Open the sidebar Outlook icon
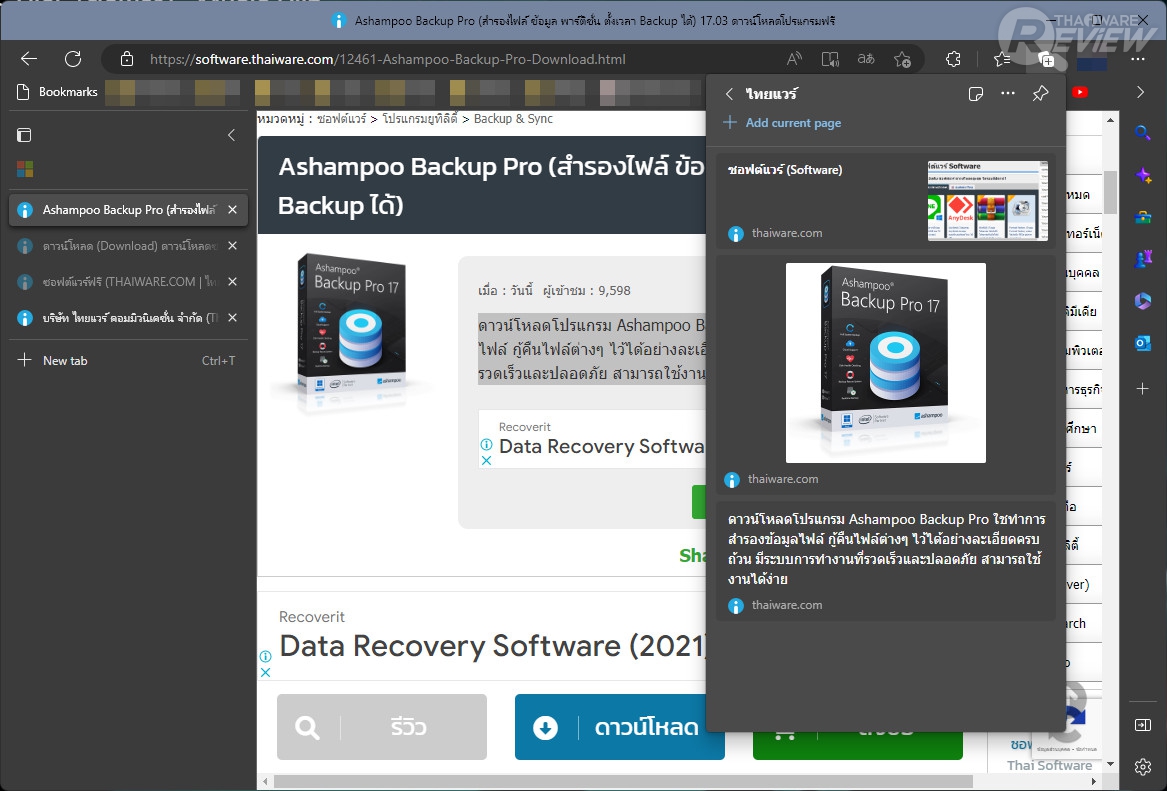This screenshot has height=791, width=1167. coord(1142,343)
